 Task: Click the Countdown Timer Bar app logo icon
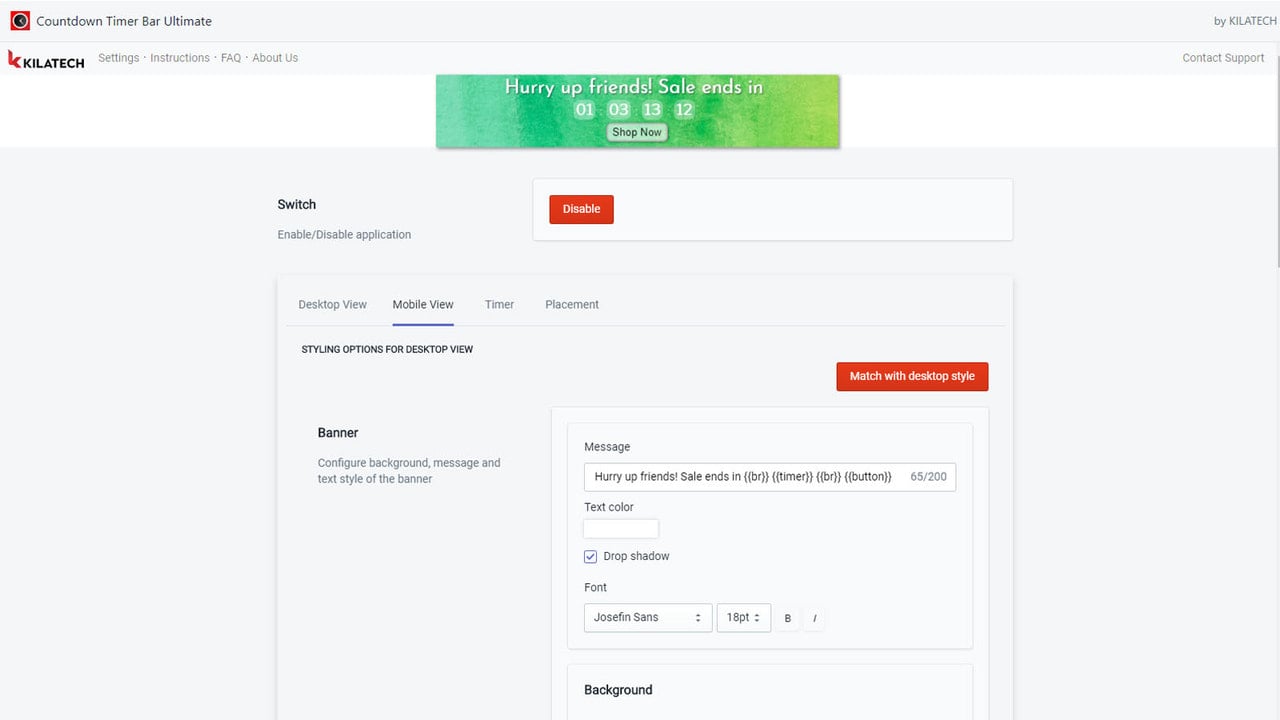(20, 21)
